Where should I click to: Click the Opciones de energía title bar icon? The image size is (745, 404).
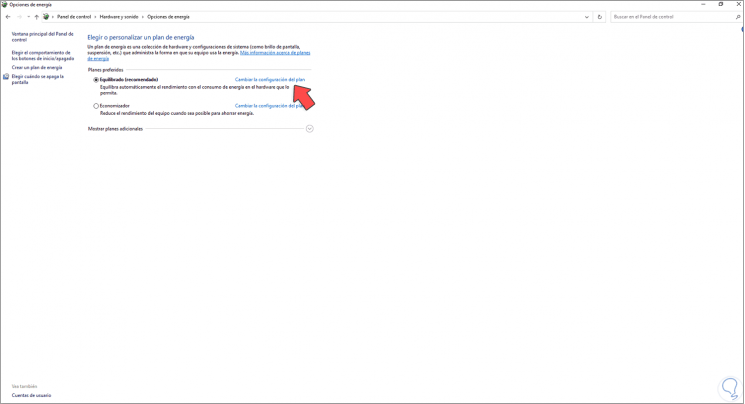4,4
